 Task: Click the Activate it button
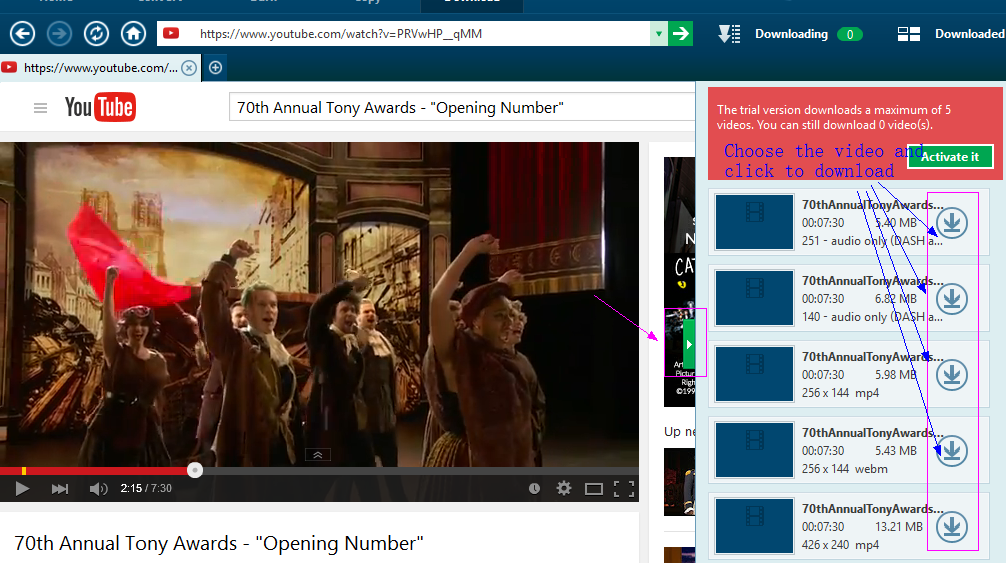click(950, 157)
